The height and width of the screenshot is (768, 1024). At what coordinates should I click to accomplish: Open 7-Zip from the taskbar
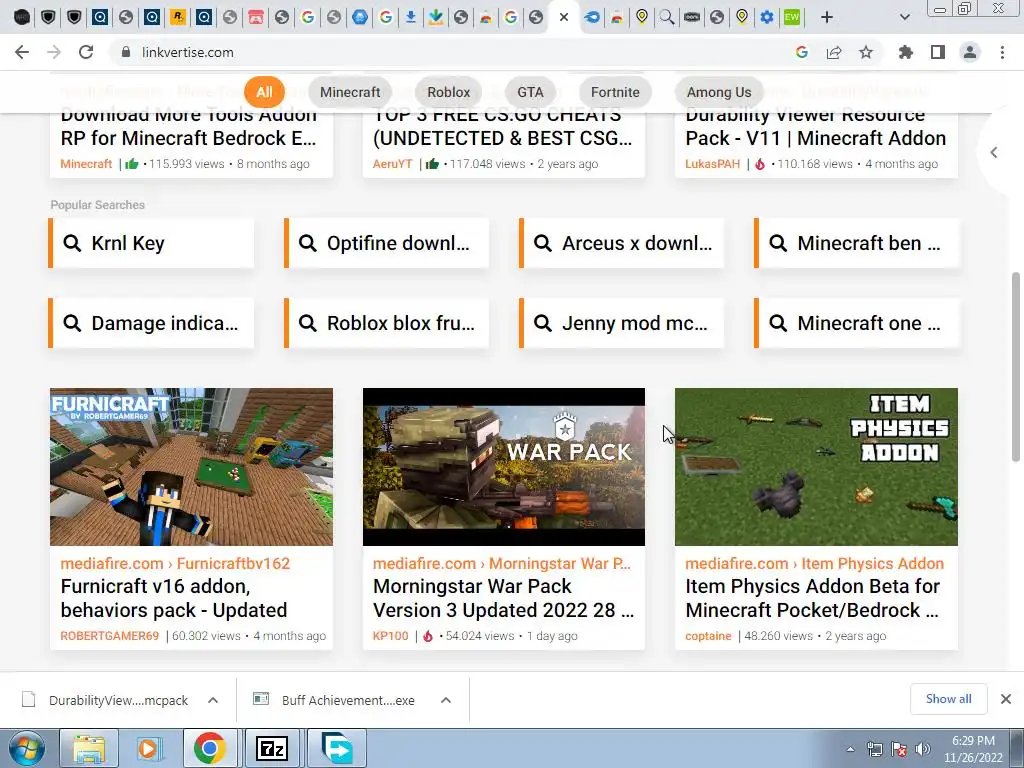click(x=272, y=748)
